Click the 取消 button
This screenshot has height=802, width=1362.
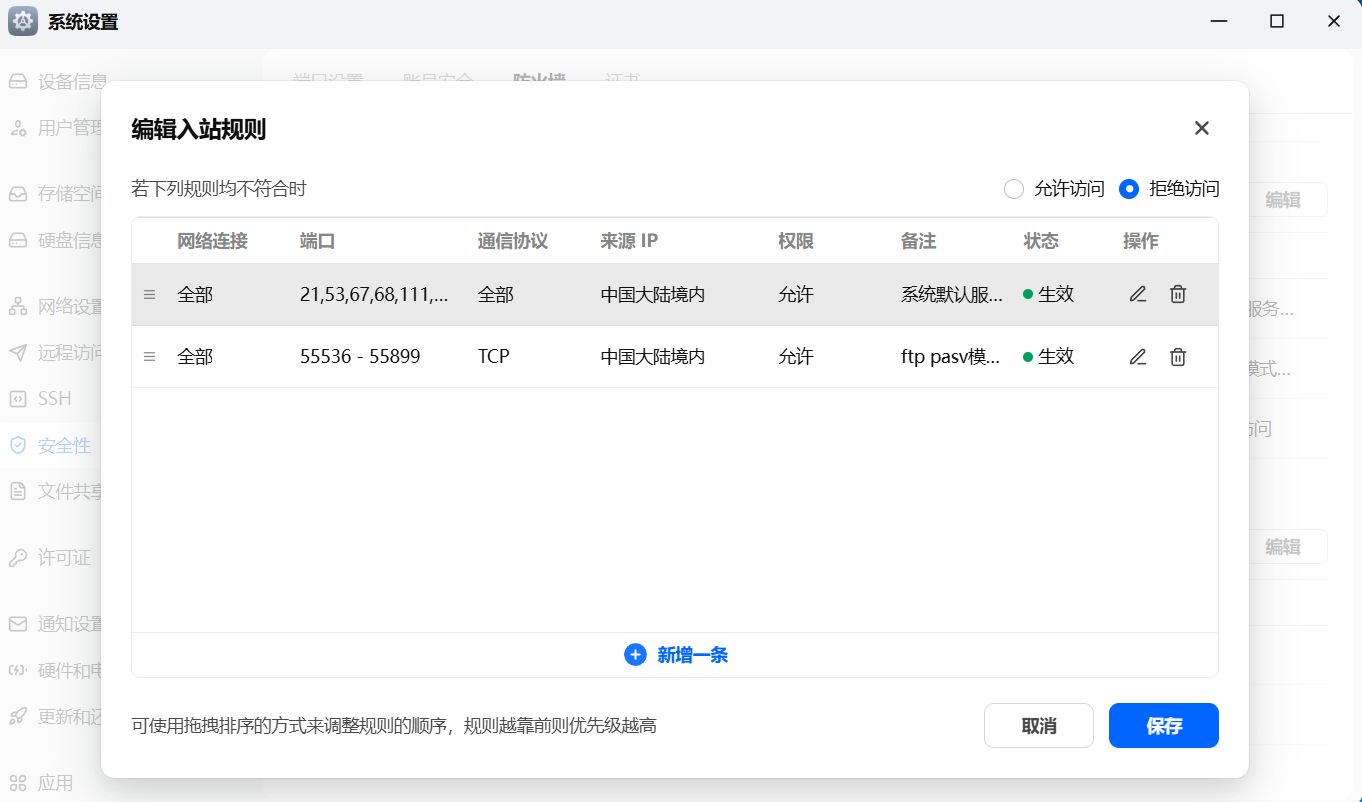coord(1038,725)
